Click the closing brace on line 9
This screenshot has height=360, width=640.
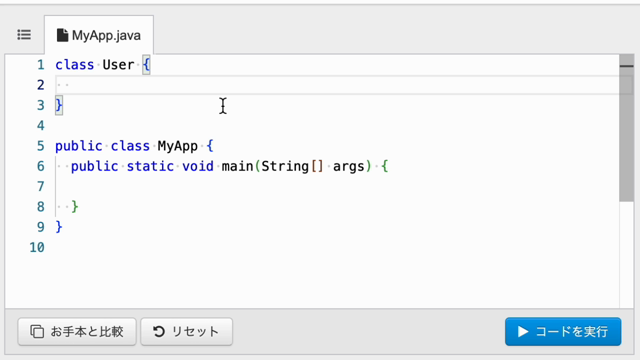click(x=59, y=227)
